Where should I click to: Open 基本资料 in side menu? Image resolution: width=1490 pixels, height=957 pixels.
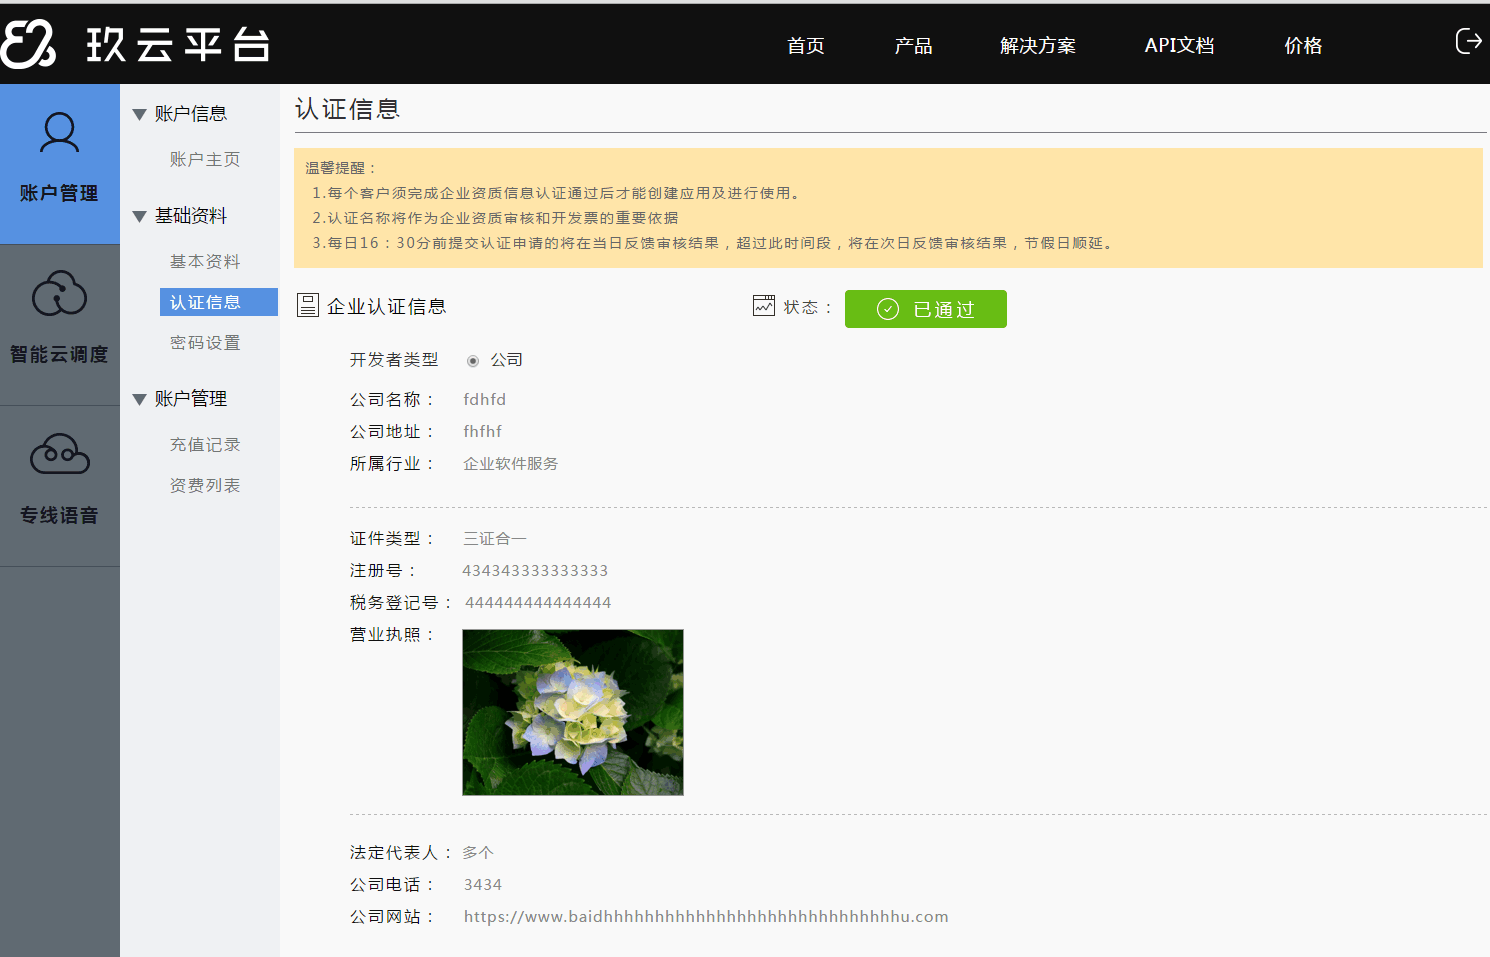tap(205, 261)
